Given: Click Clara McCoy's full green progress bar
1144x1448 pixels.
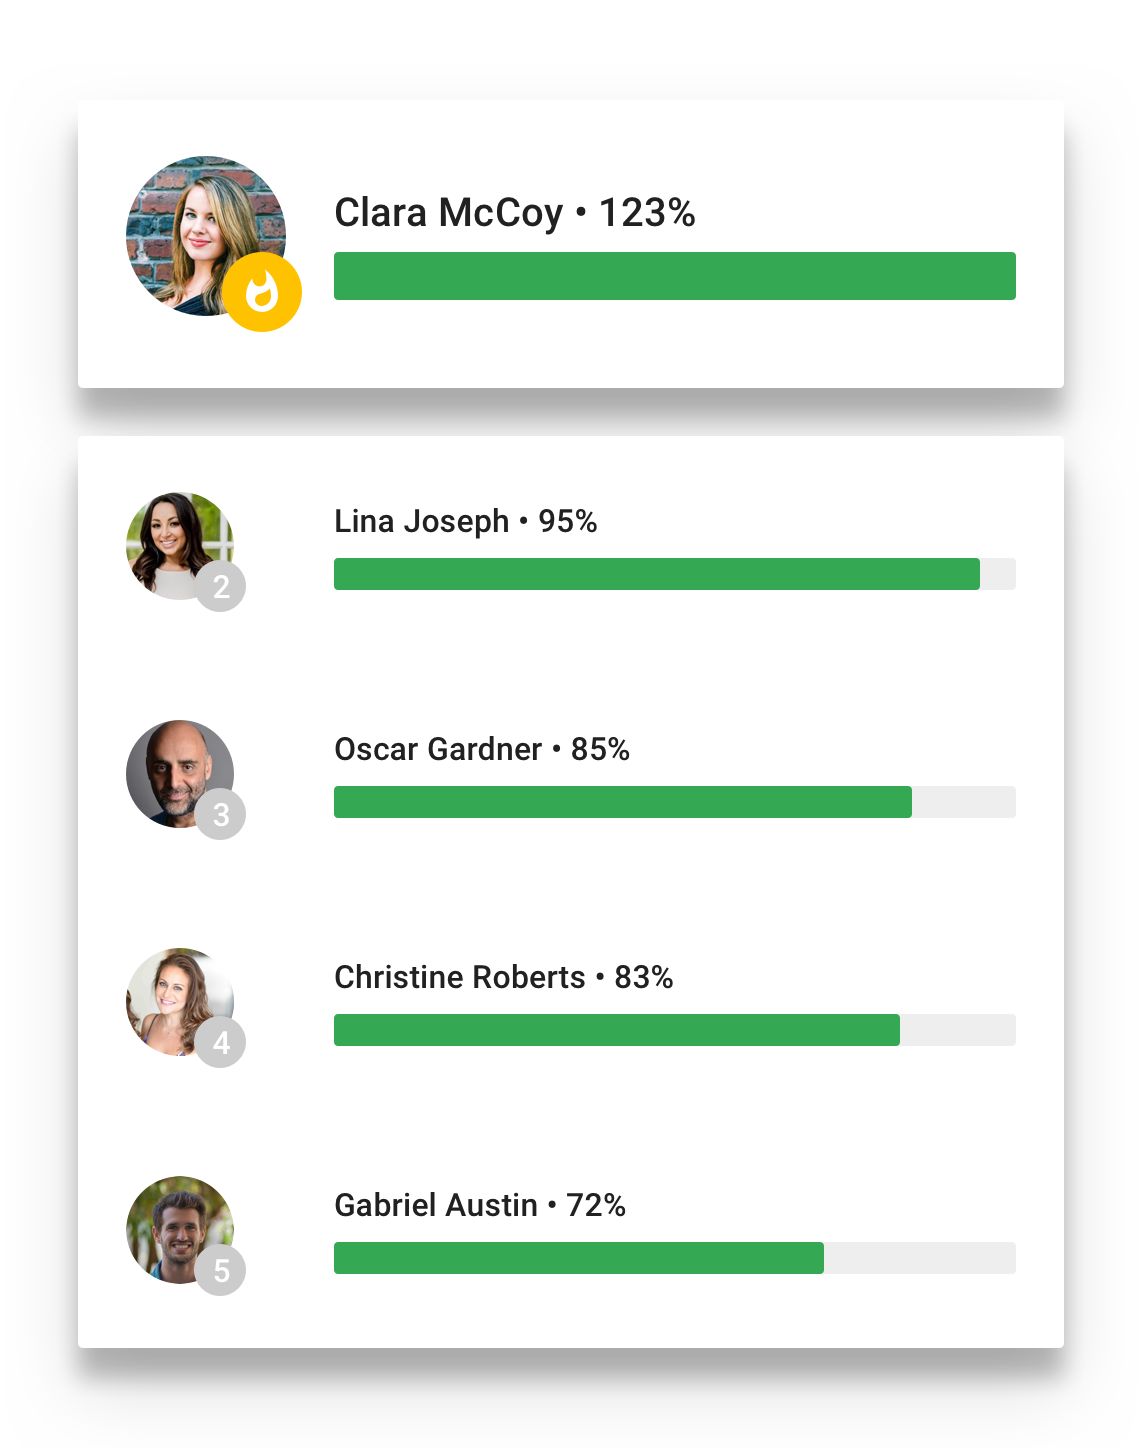Looking at the screenshot, I should coord(674,276).
